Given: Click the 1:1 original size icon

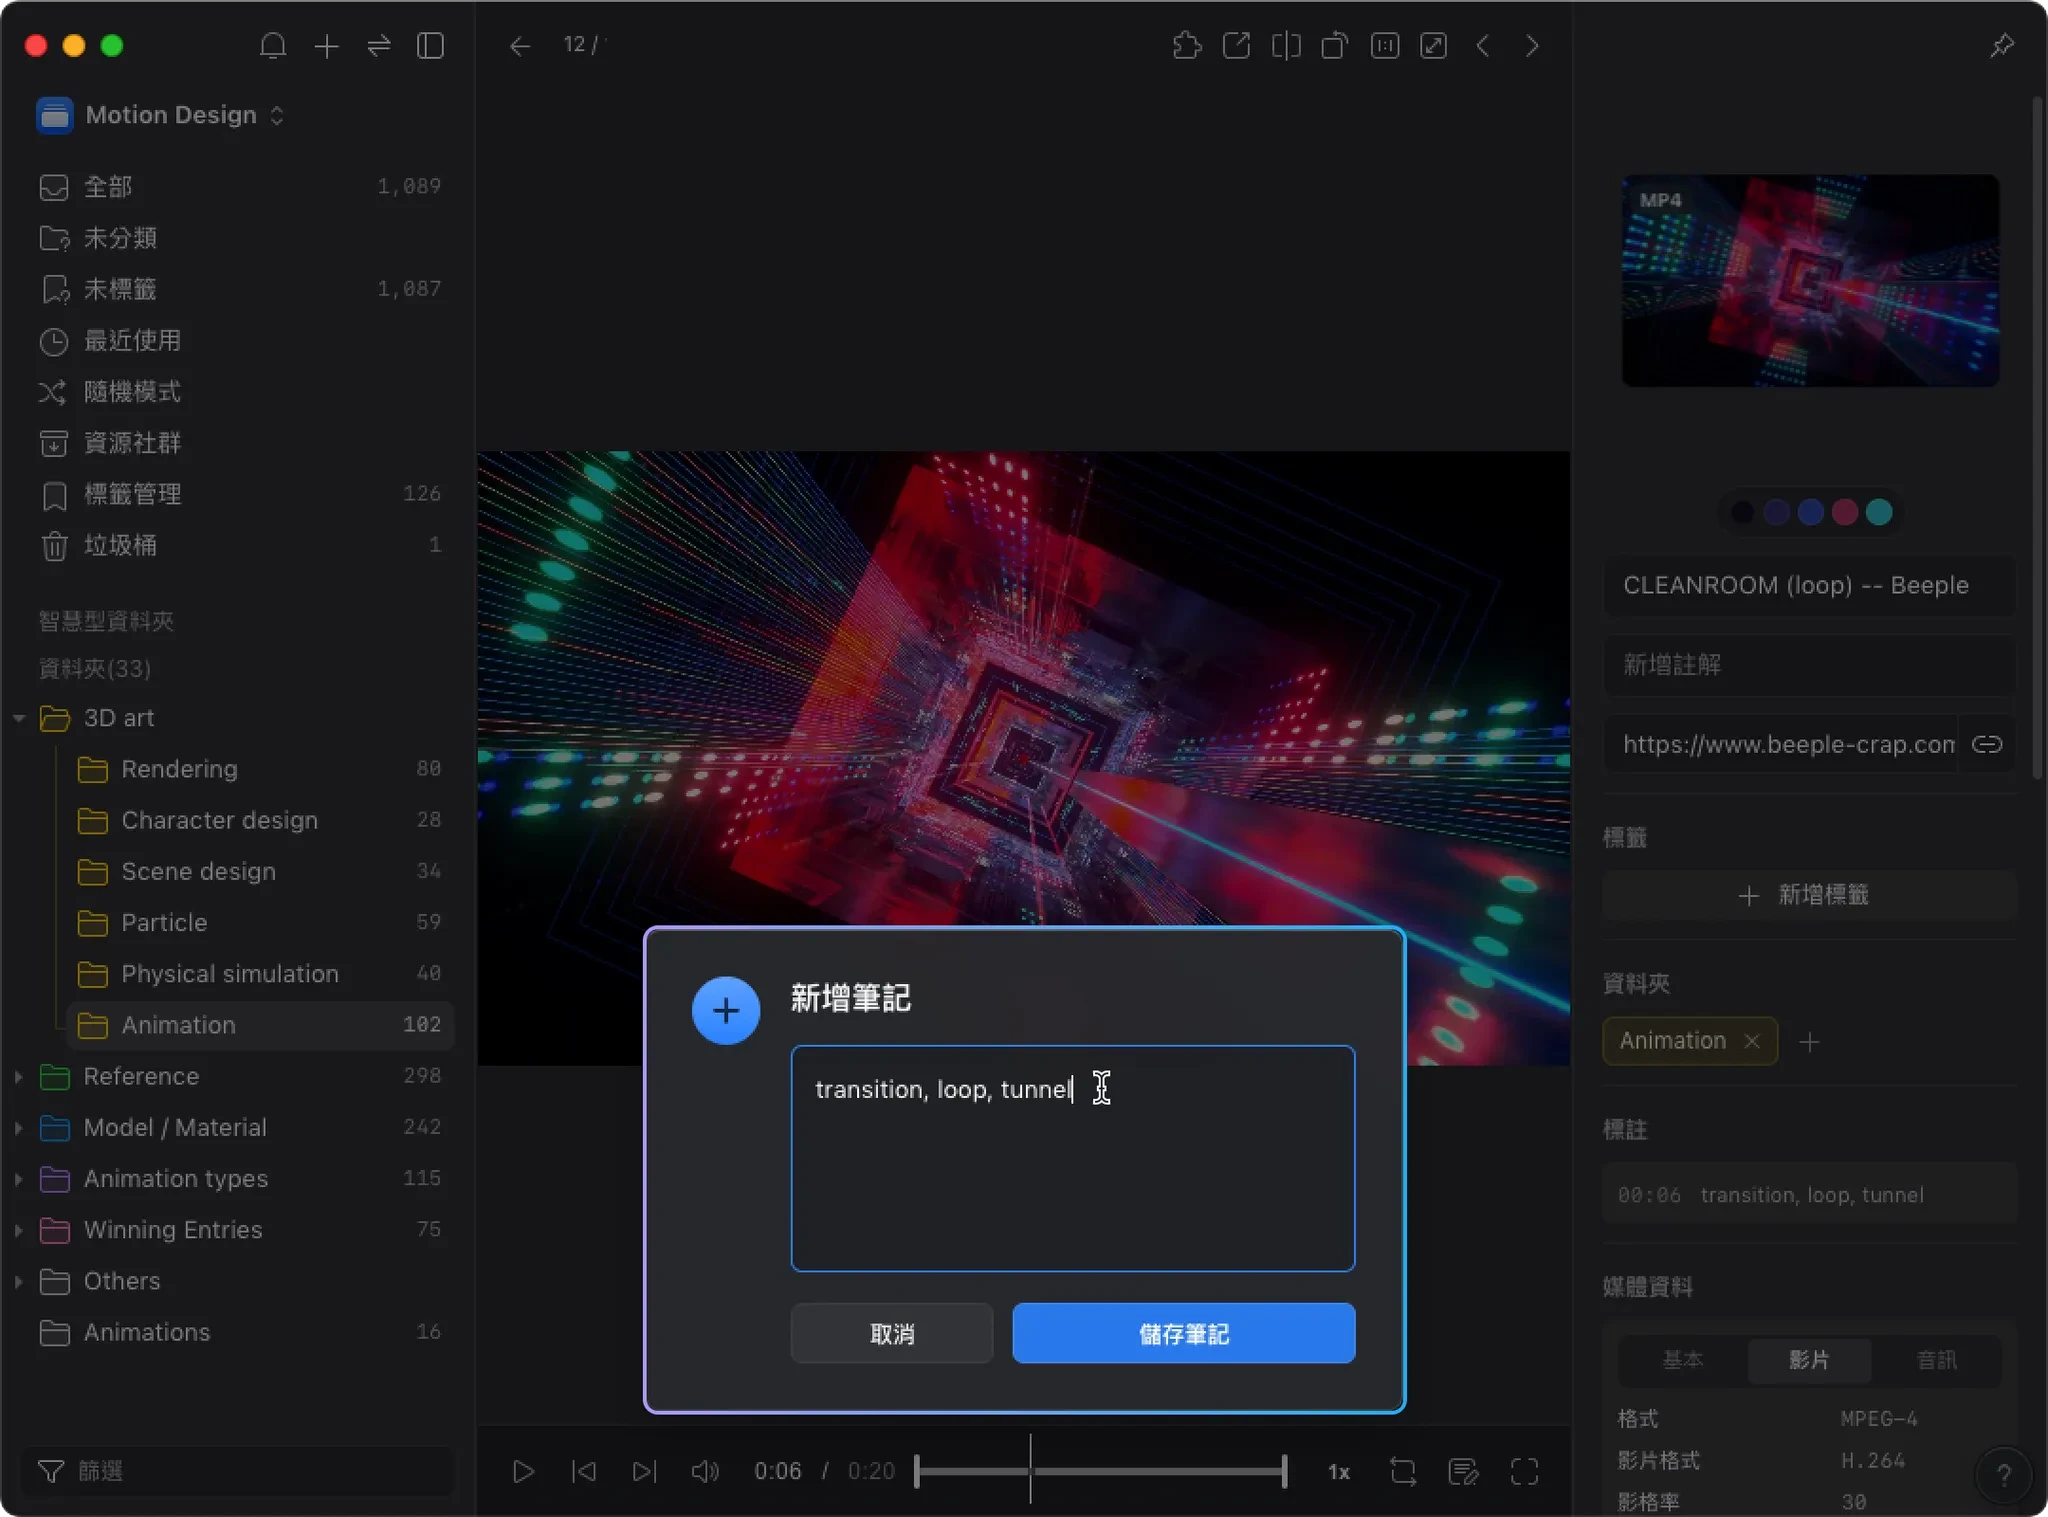Looking at the screenshot, I should coord(1385,46).
